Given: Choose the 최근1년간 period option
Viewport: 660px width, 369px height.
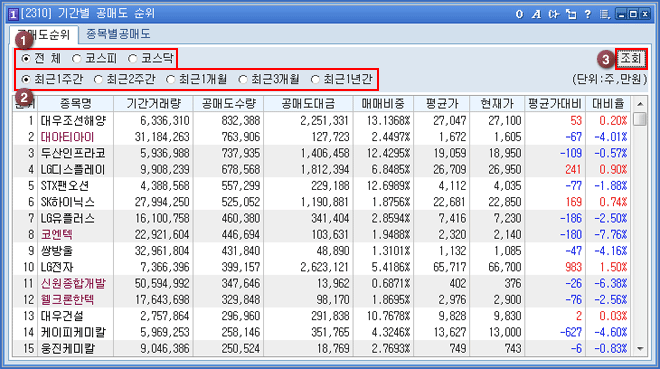Looking at the screenshot, I should point(341,79).
